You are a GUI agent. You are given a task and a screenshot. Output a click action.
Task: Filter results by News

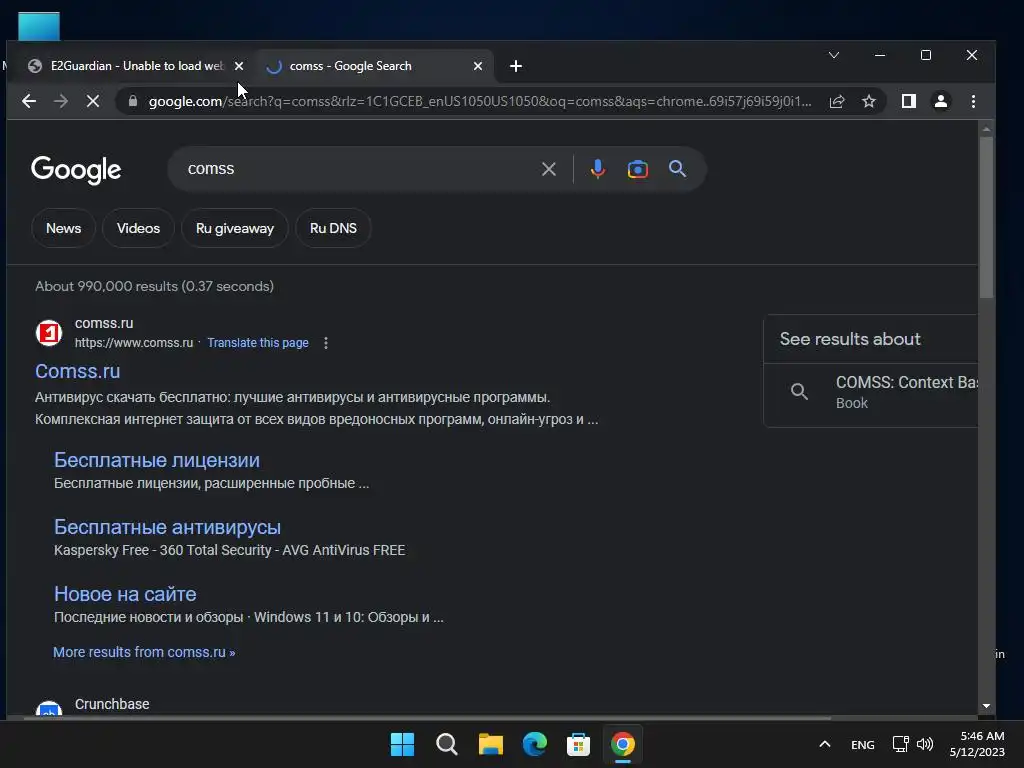(63, 229)
